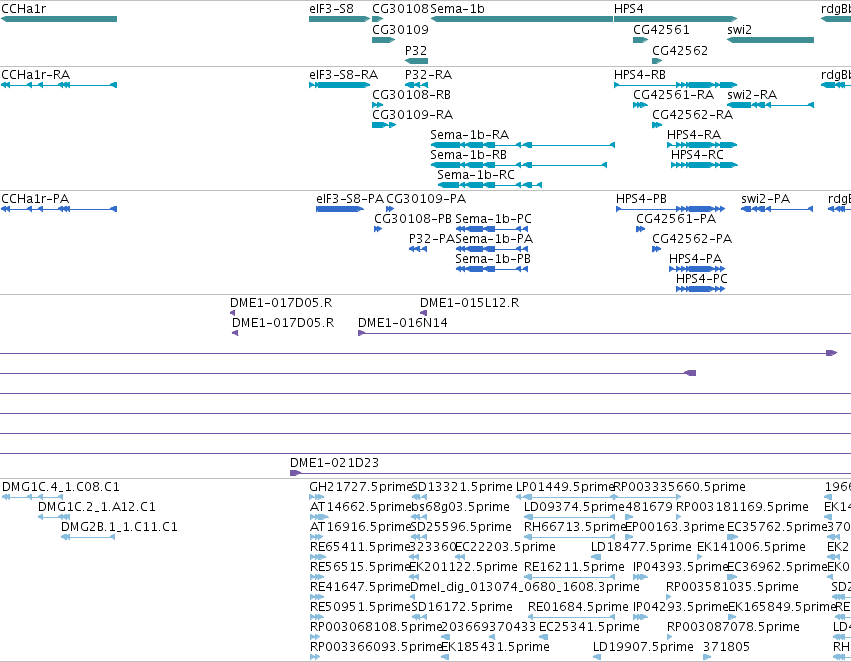This screenshot has height=662, width=851.
Task: Open the RE01684.5prime EST label
Action: (x=578, y=607)
